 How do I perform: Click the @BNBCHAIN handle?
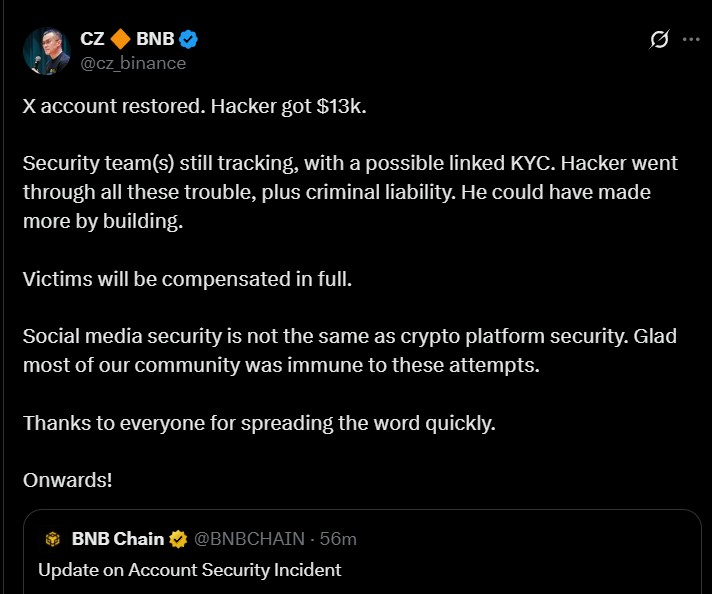tap(249, 539)
